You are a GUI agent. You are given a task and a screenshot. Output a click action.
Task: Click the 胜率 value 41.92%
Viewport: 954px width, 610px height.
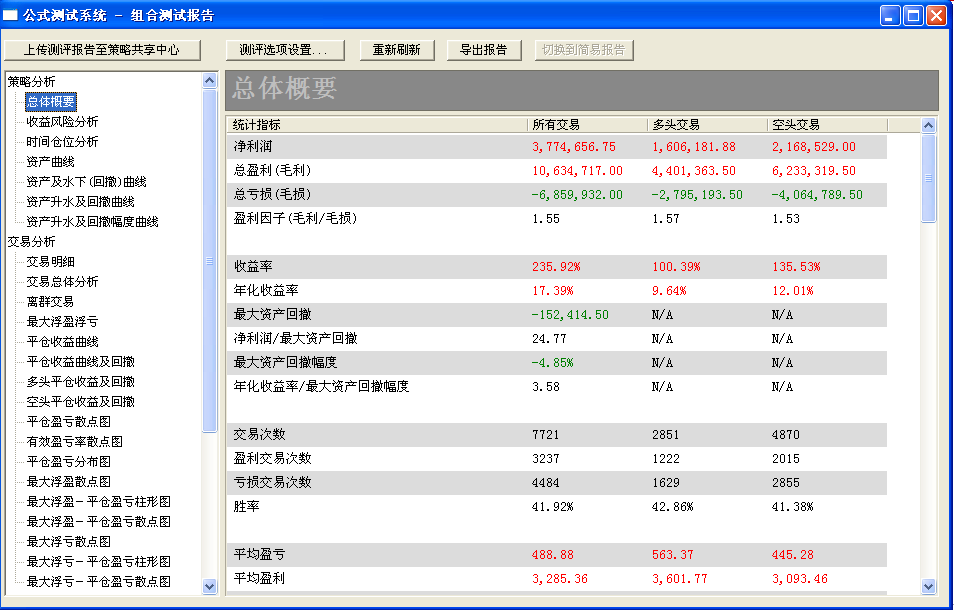pyautogui.click(x=552, y=506)
